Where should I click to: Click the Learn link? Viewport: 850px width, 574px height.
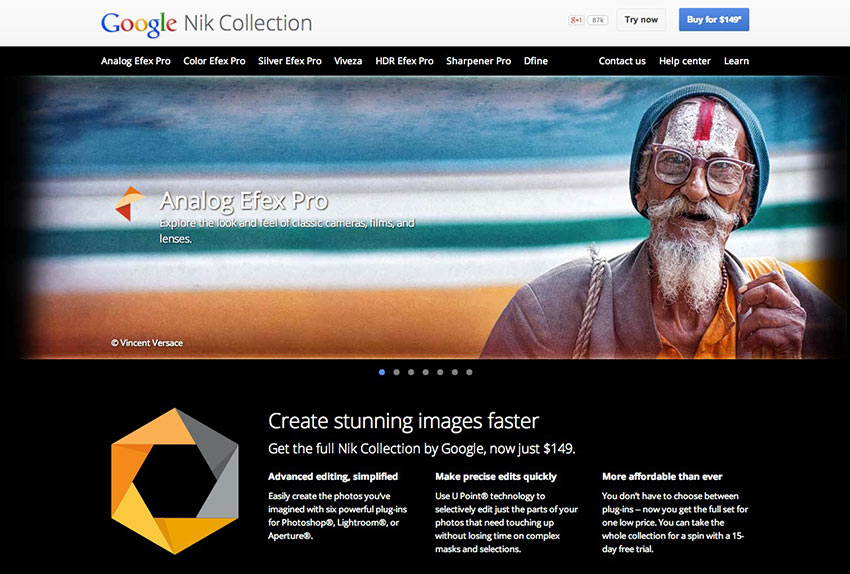pos(736,61)
